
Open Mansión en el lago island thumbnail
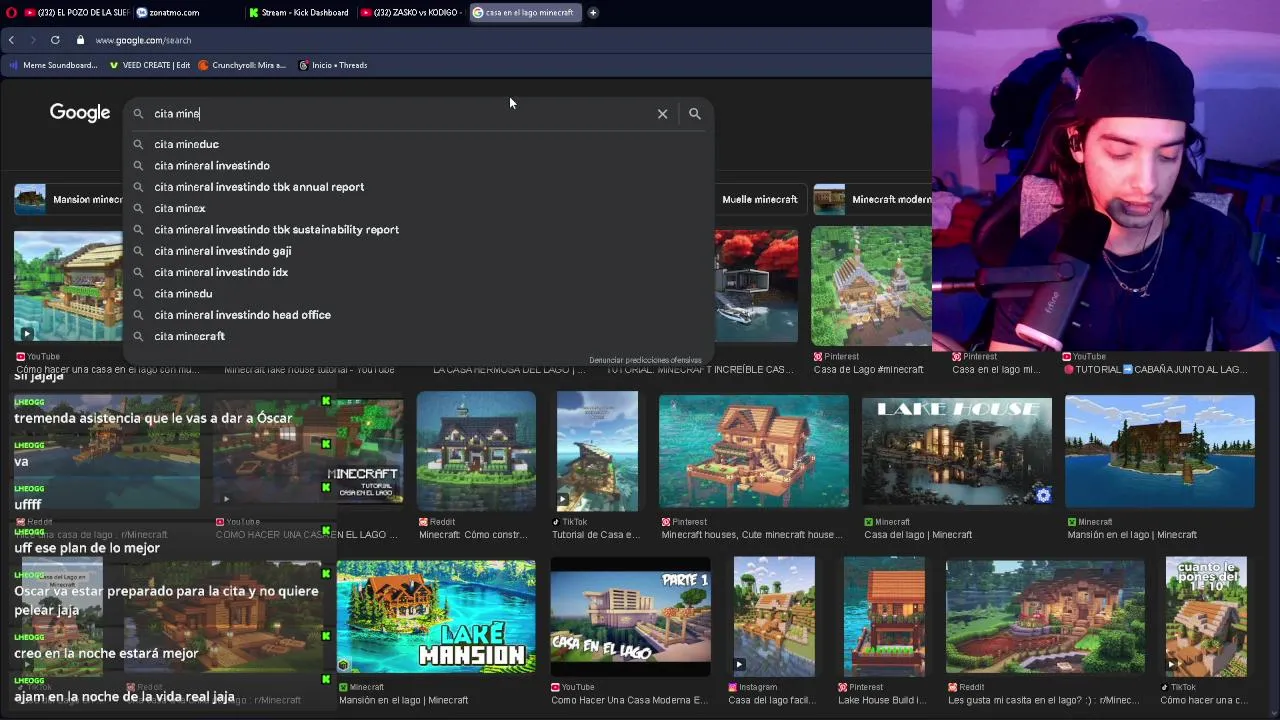pyautogui.click(x=1160, y=451)
